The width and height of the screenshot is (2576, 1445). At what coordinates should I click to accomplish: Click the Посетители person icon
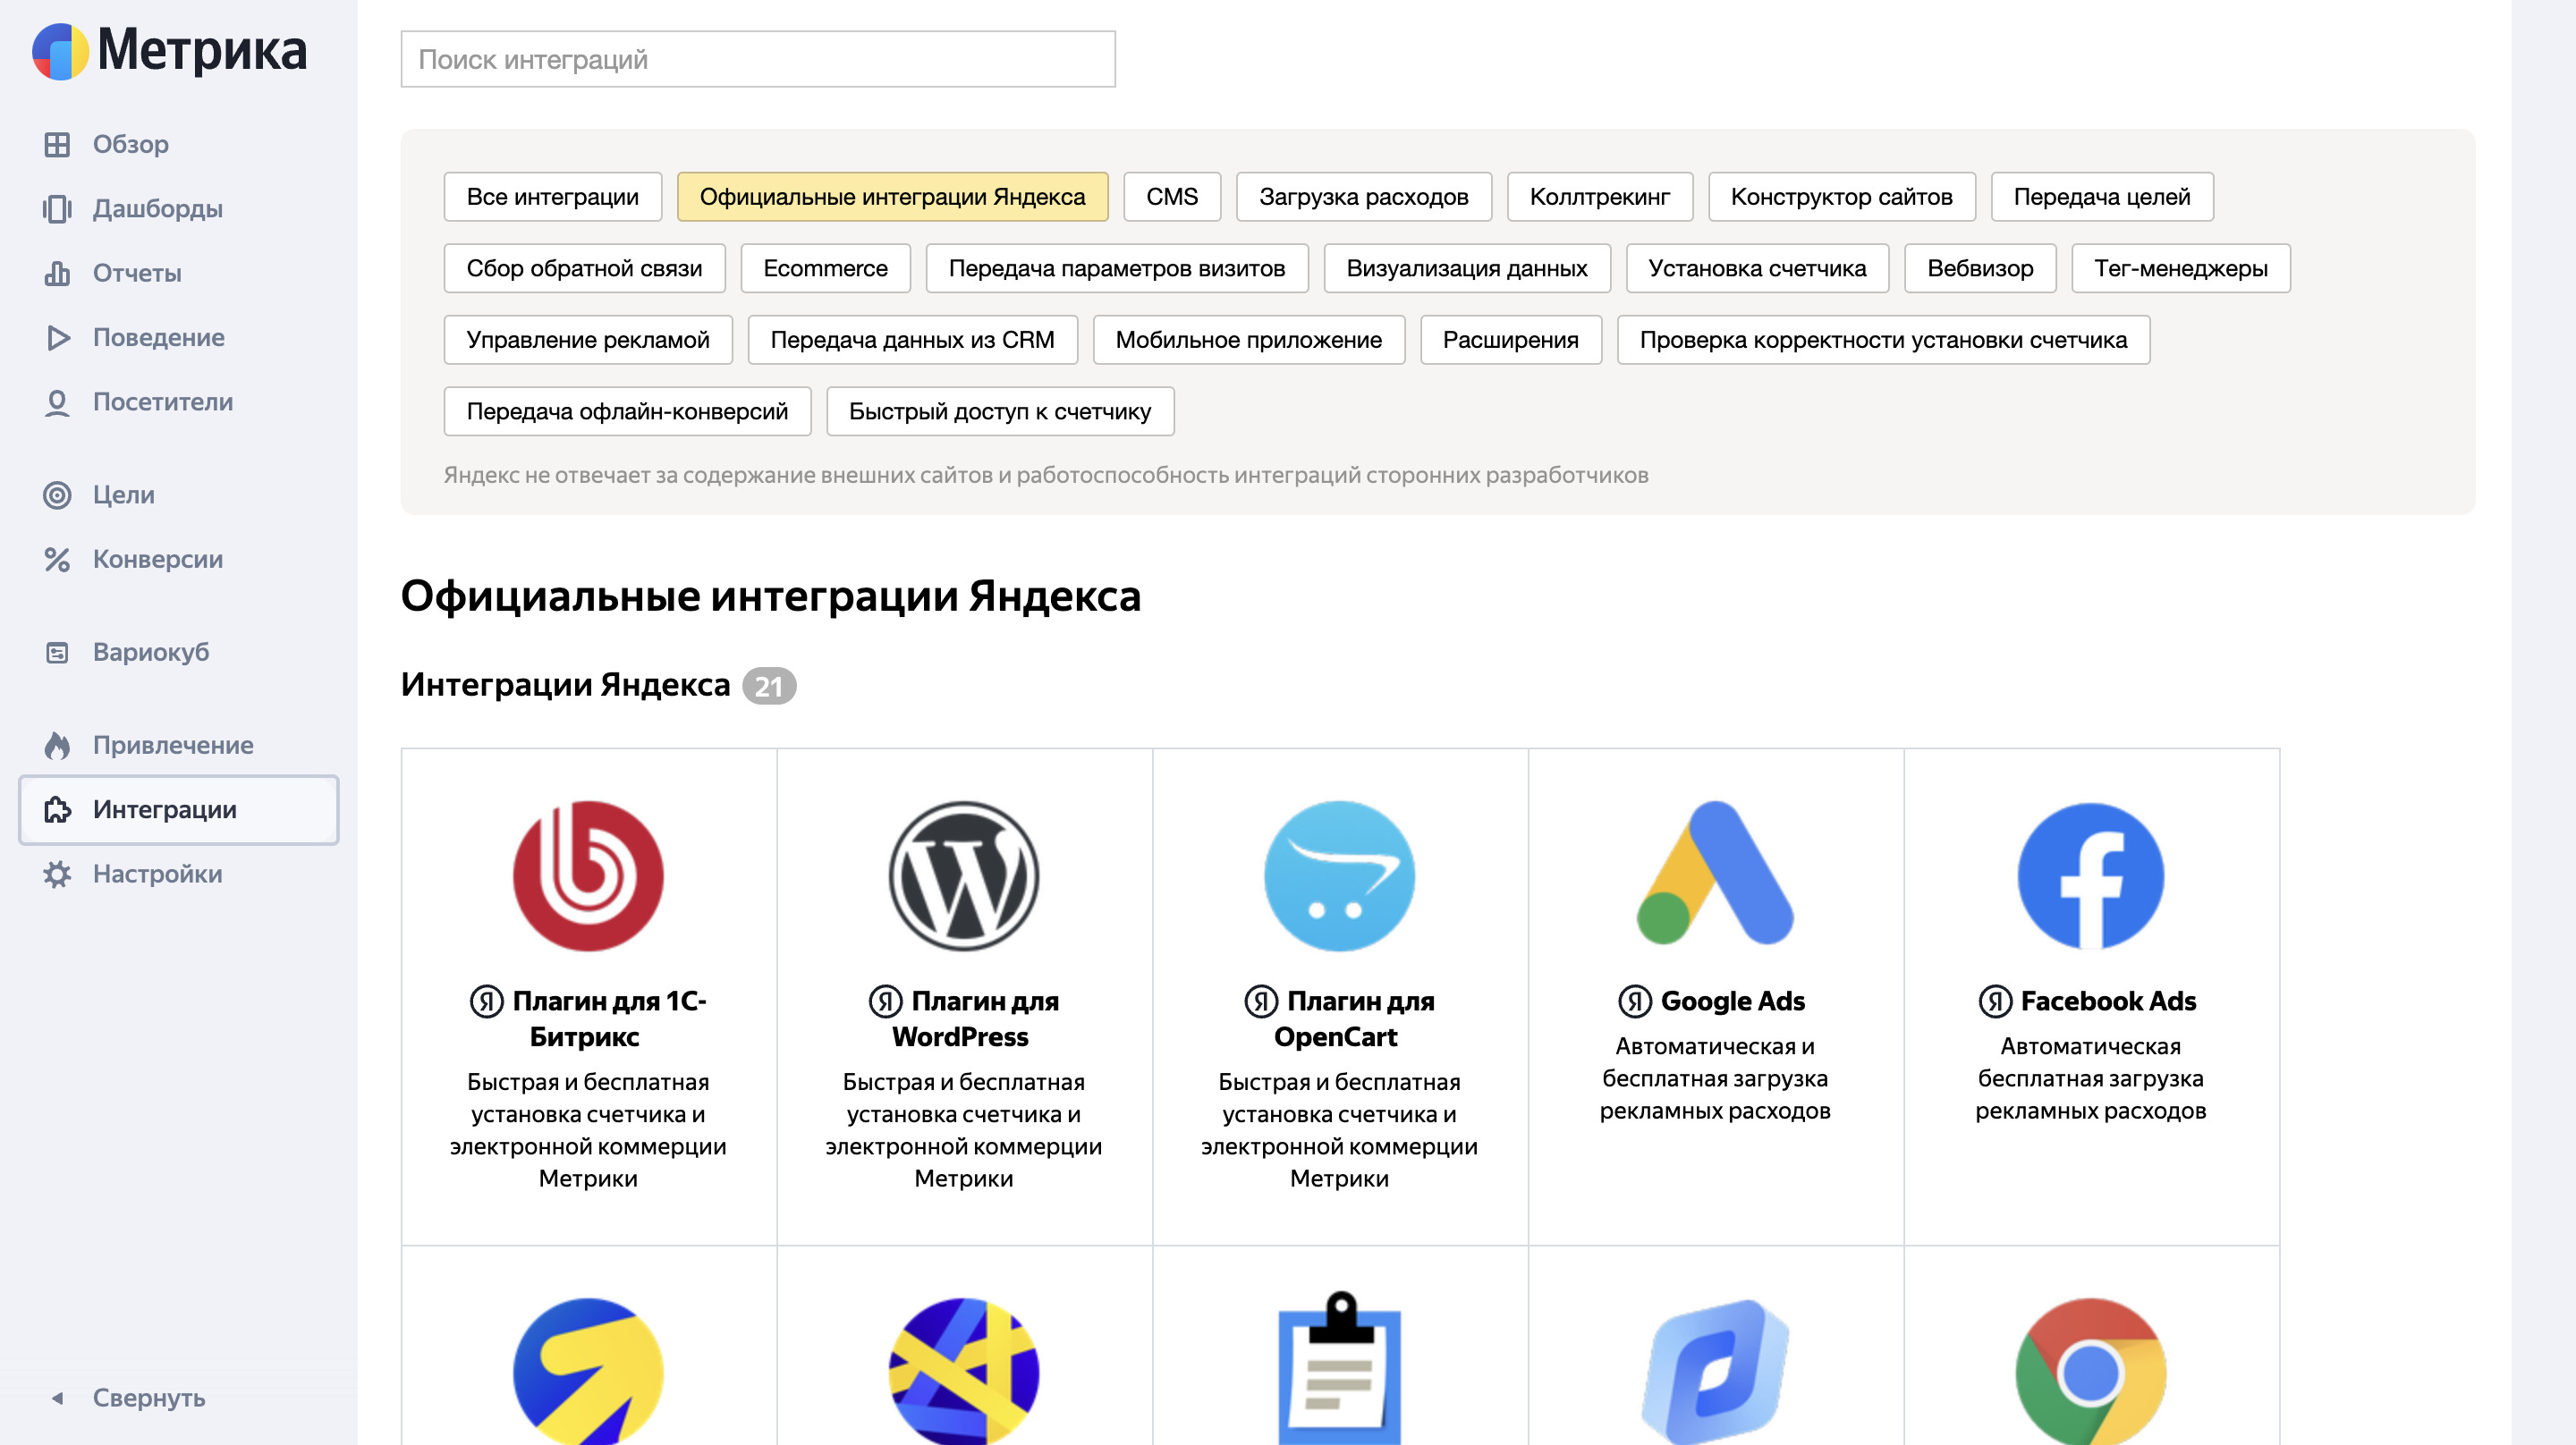(x=57, y=402)
